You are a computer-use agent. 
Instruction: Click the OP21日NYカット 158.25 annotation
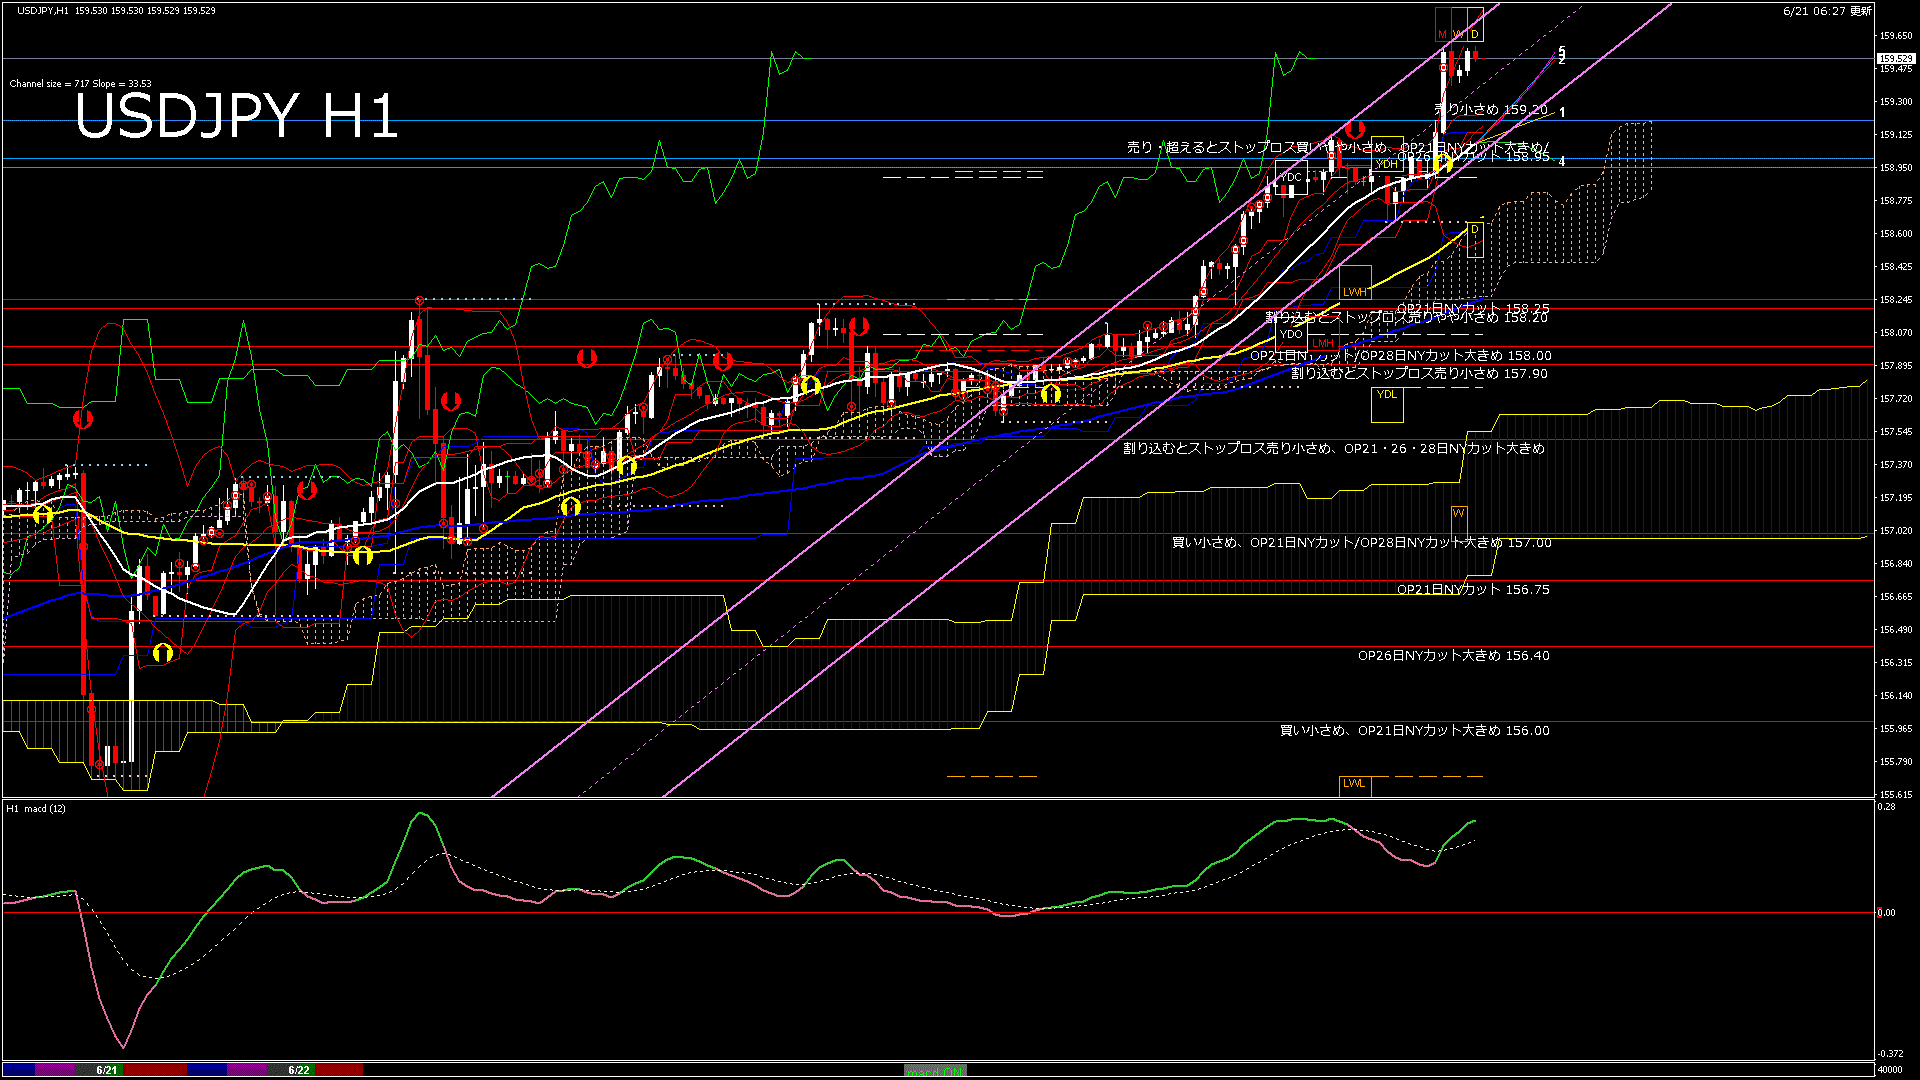(x=1473, y=308)
